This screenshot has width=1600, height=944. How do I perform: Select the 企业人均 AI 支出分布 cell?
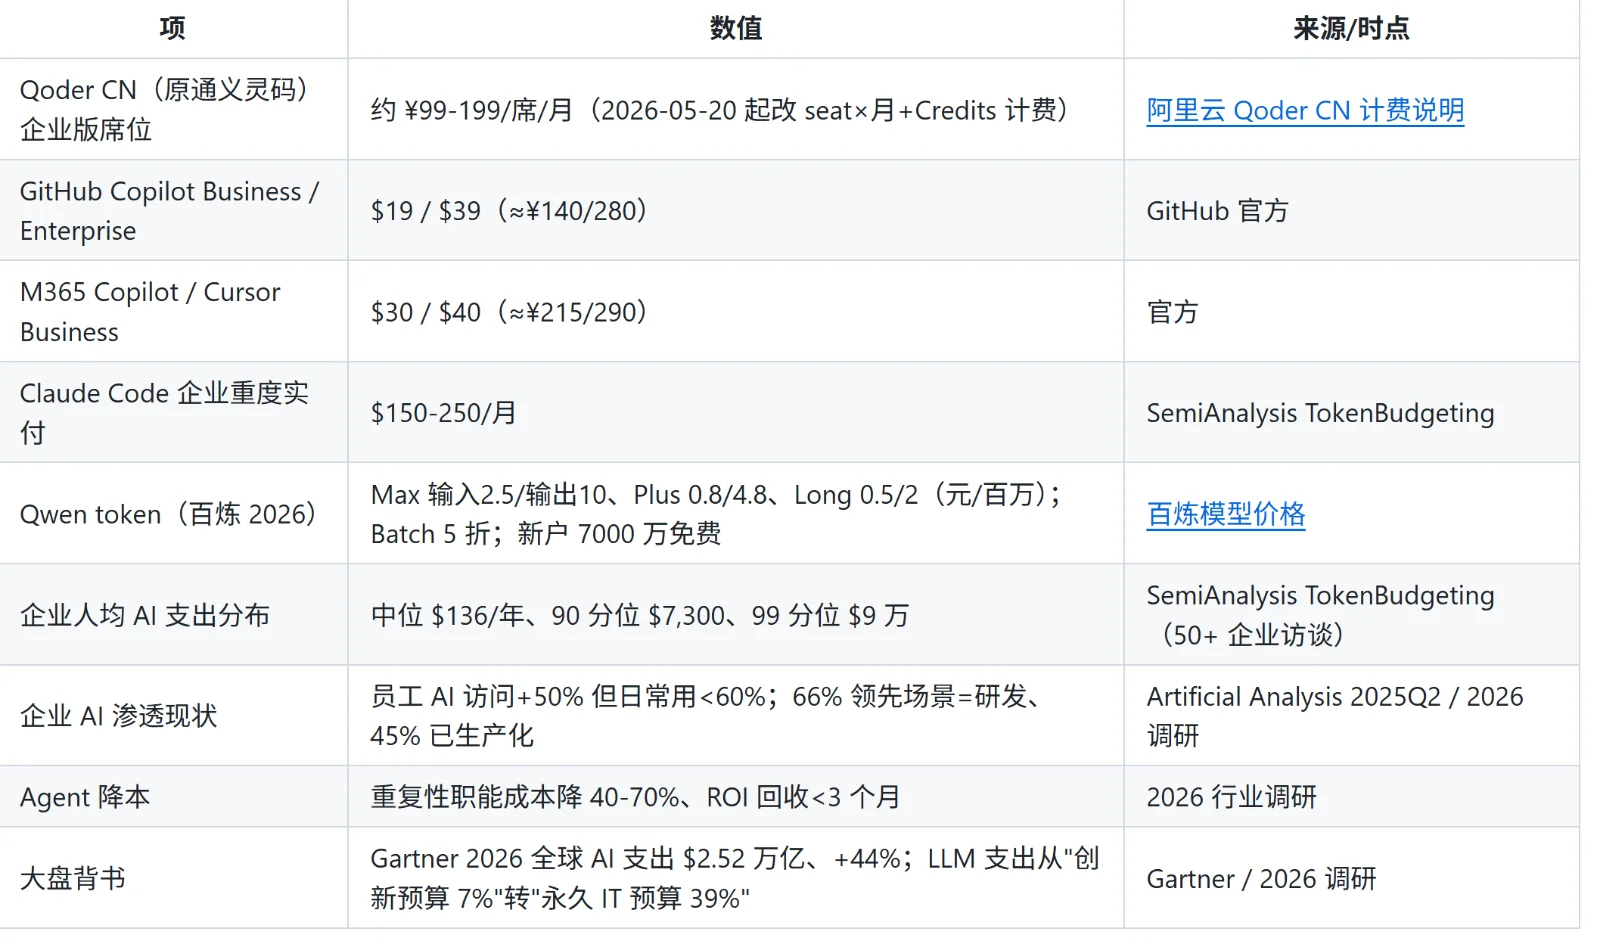click(x=174, y=614)
